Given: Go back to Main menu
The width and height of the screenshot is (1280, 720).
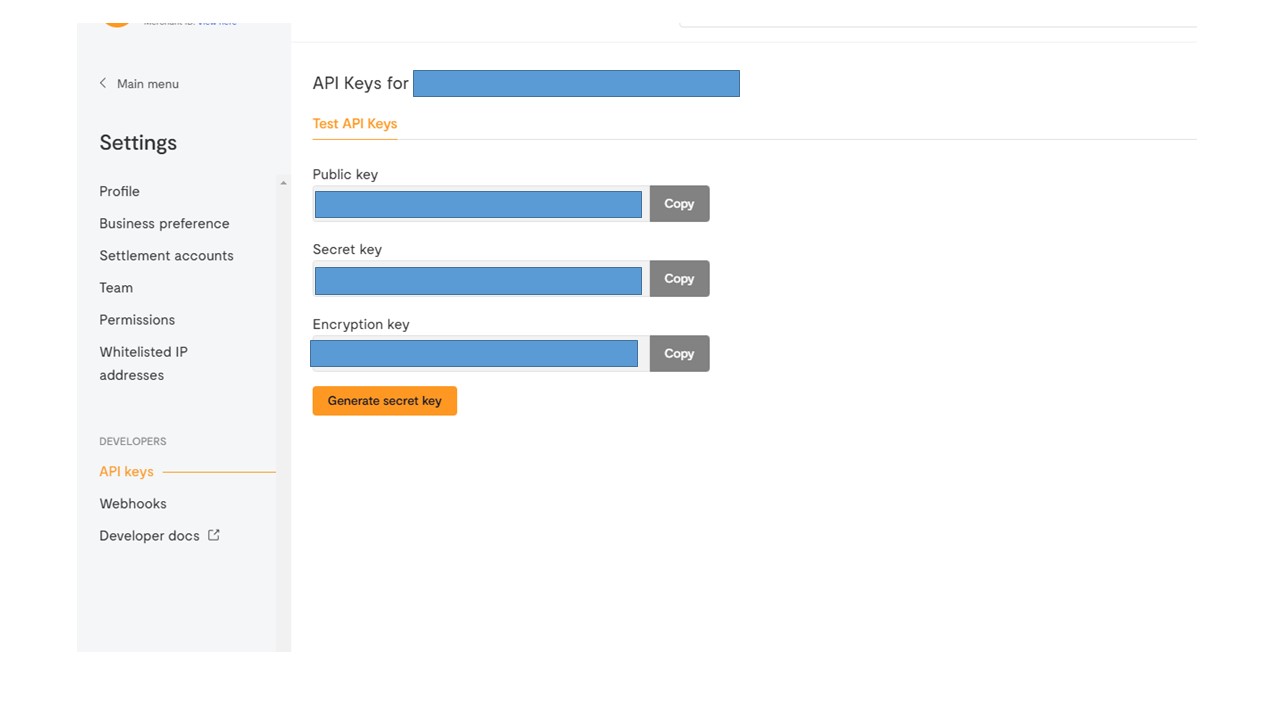Looking at the screenshot, I should point(148,84).
